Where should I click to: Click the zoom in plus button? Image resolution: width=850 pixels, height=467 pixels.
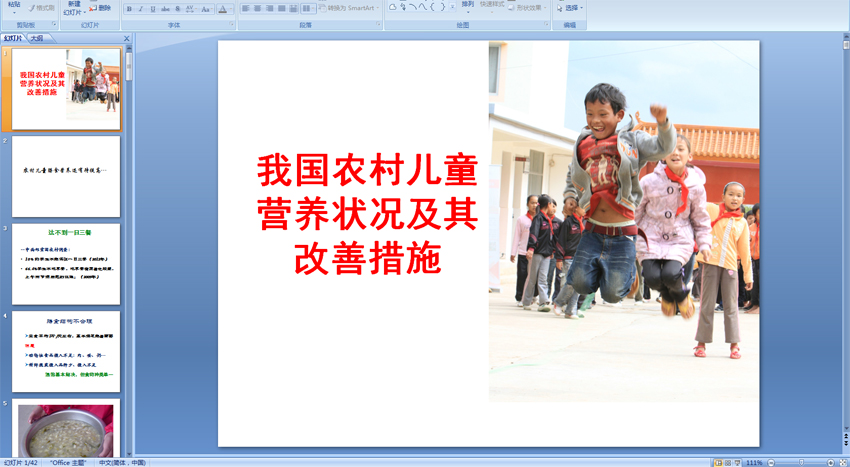[x=831, y=463]
